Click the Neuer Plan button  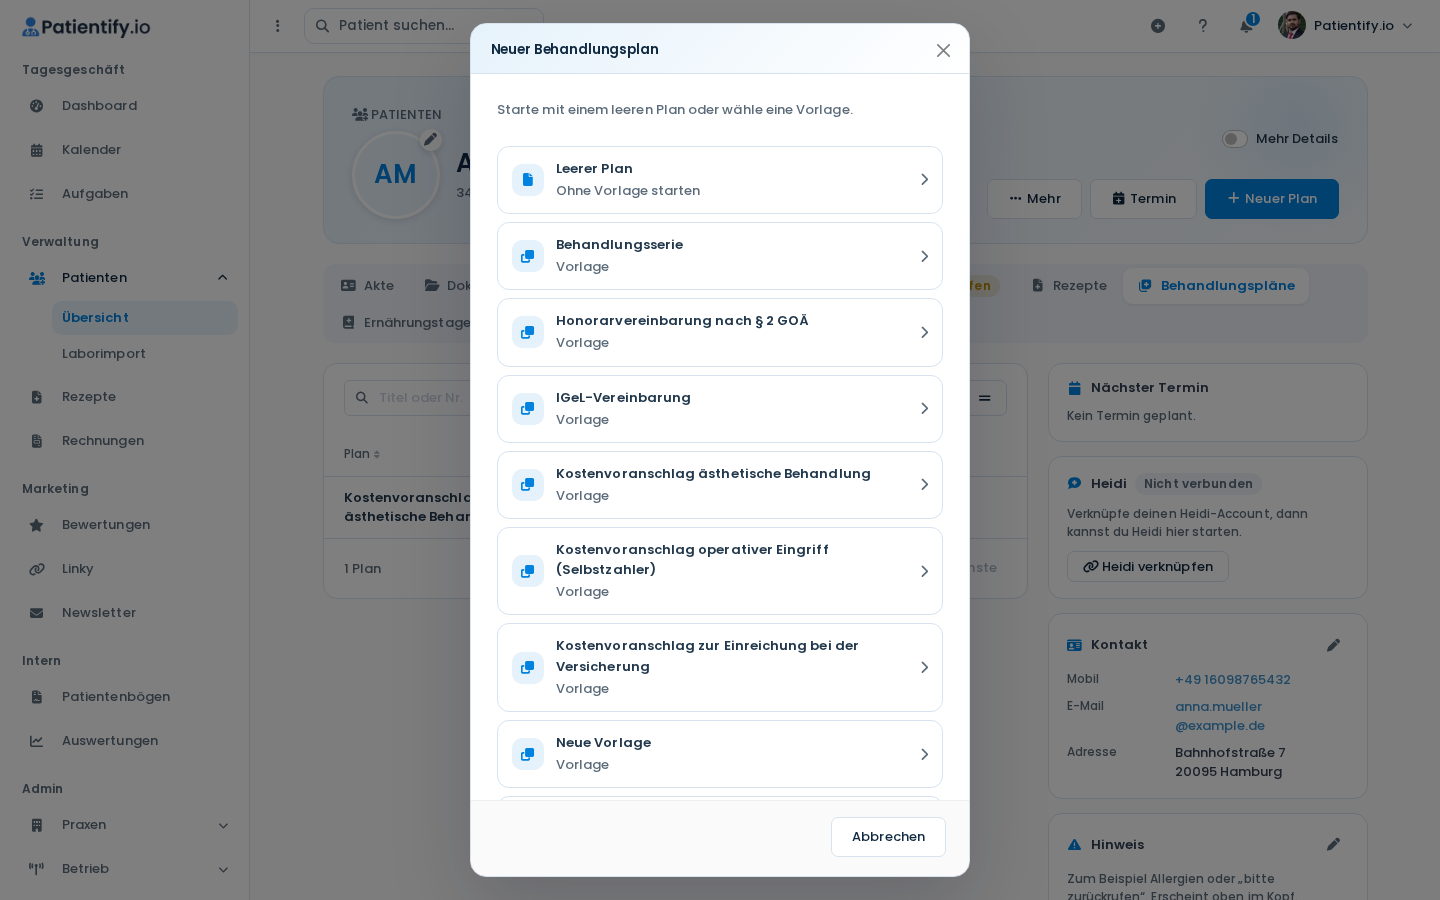tap(1272, 199)
